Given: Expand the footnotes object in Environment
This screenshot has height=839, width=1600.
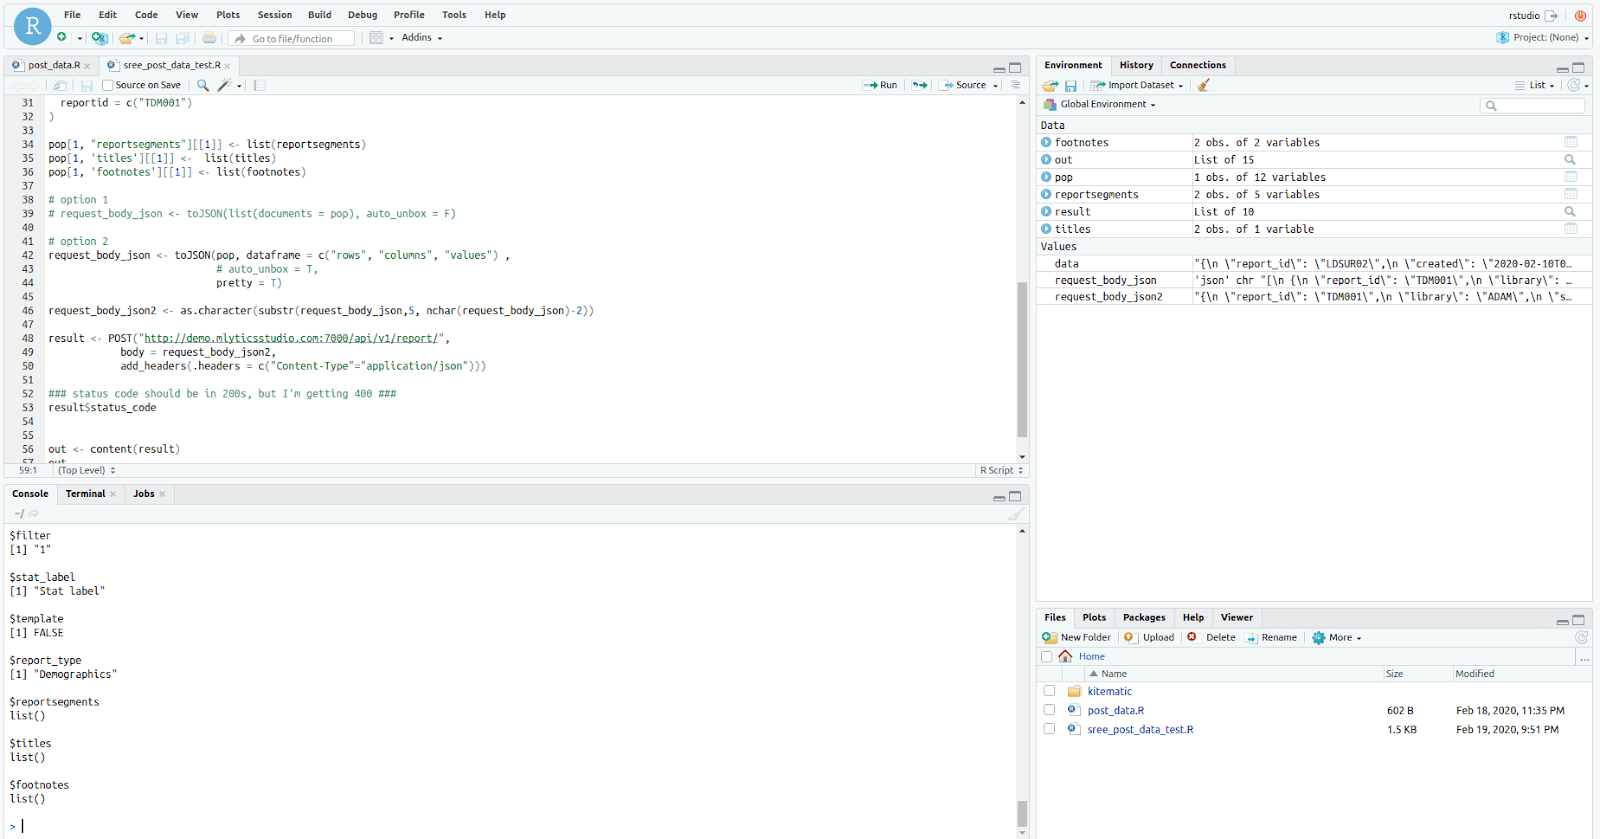Looking at the screenshot, I should [1046, 142].
